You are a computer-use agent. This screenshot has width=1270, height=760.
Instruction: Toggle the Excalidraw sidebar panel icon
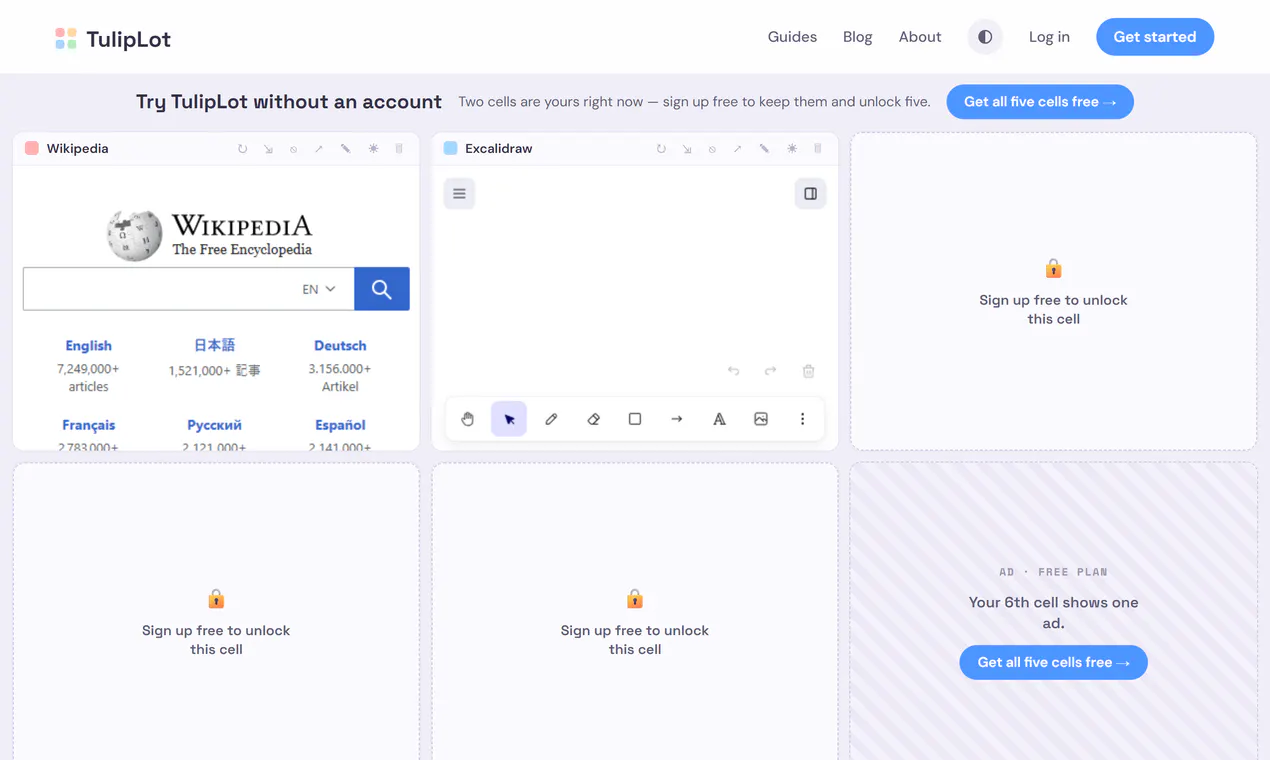[x=810, y=194]
